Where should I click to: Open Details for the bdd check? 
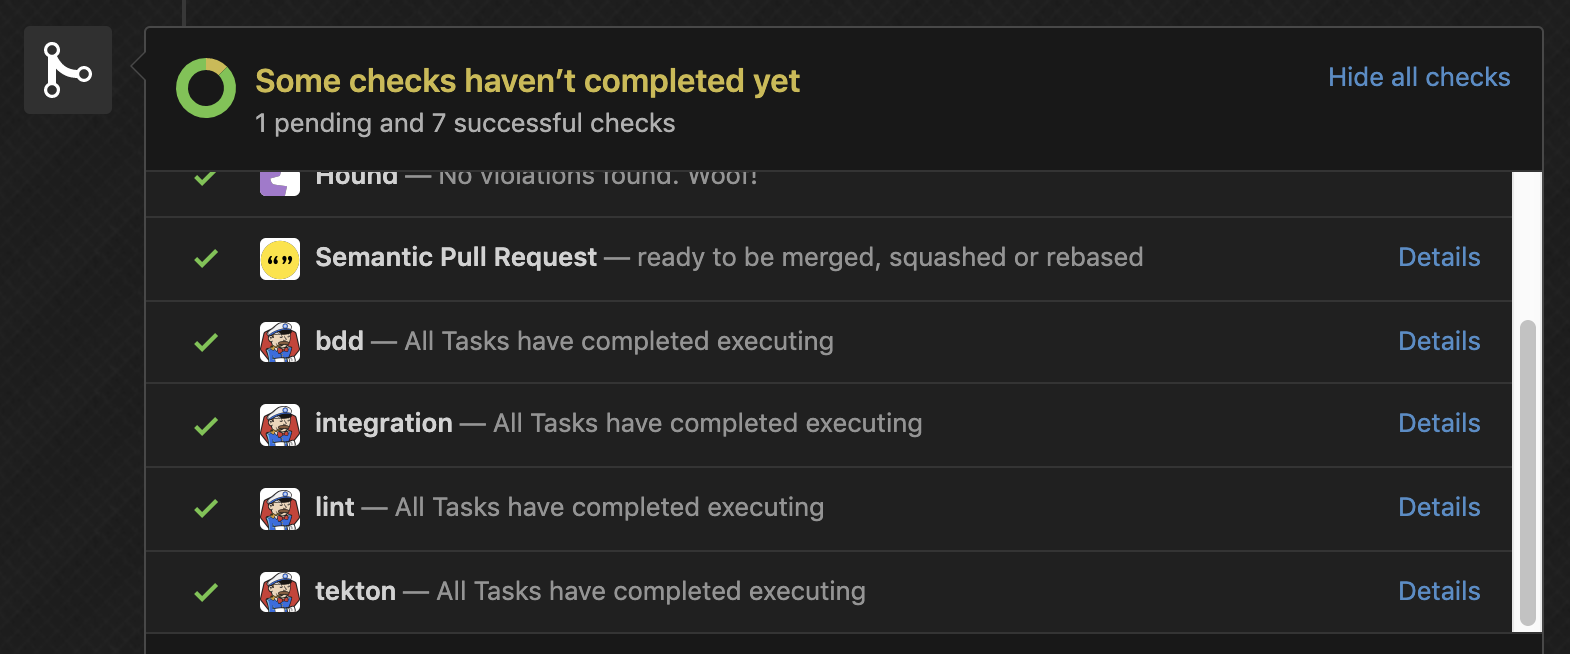(x=1439, y=341)
